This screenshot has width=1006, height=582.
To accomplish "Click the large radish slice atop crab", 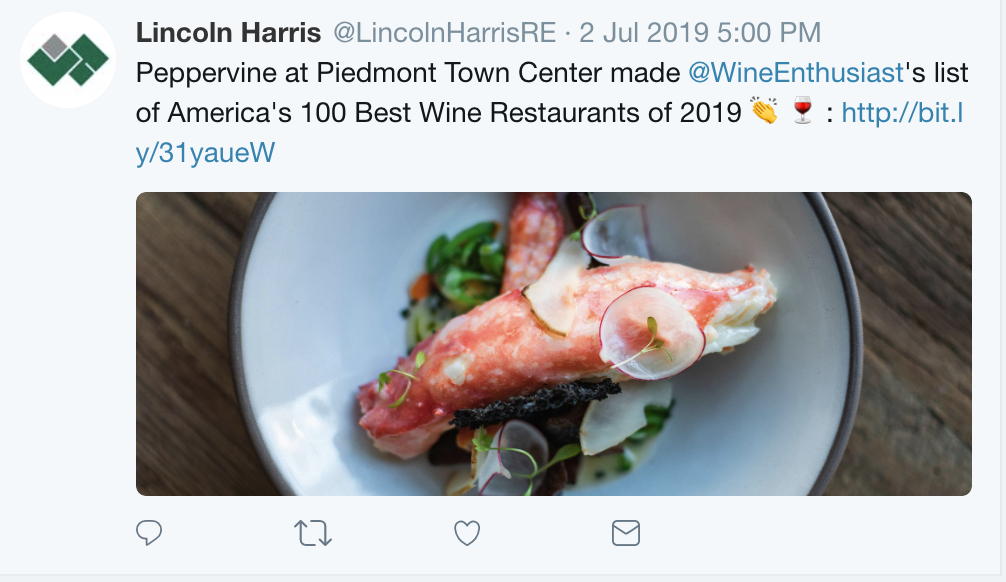I will pos(652,330).
